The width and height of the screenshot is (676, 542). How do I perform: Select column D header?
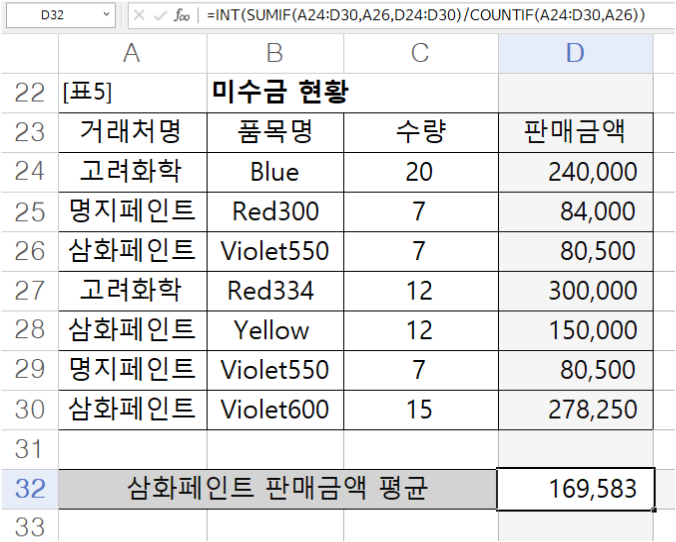[575, 53]
